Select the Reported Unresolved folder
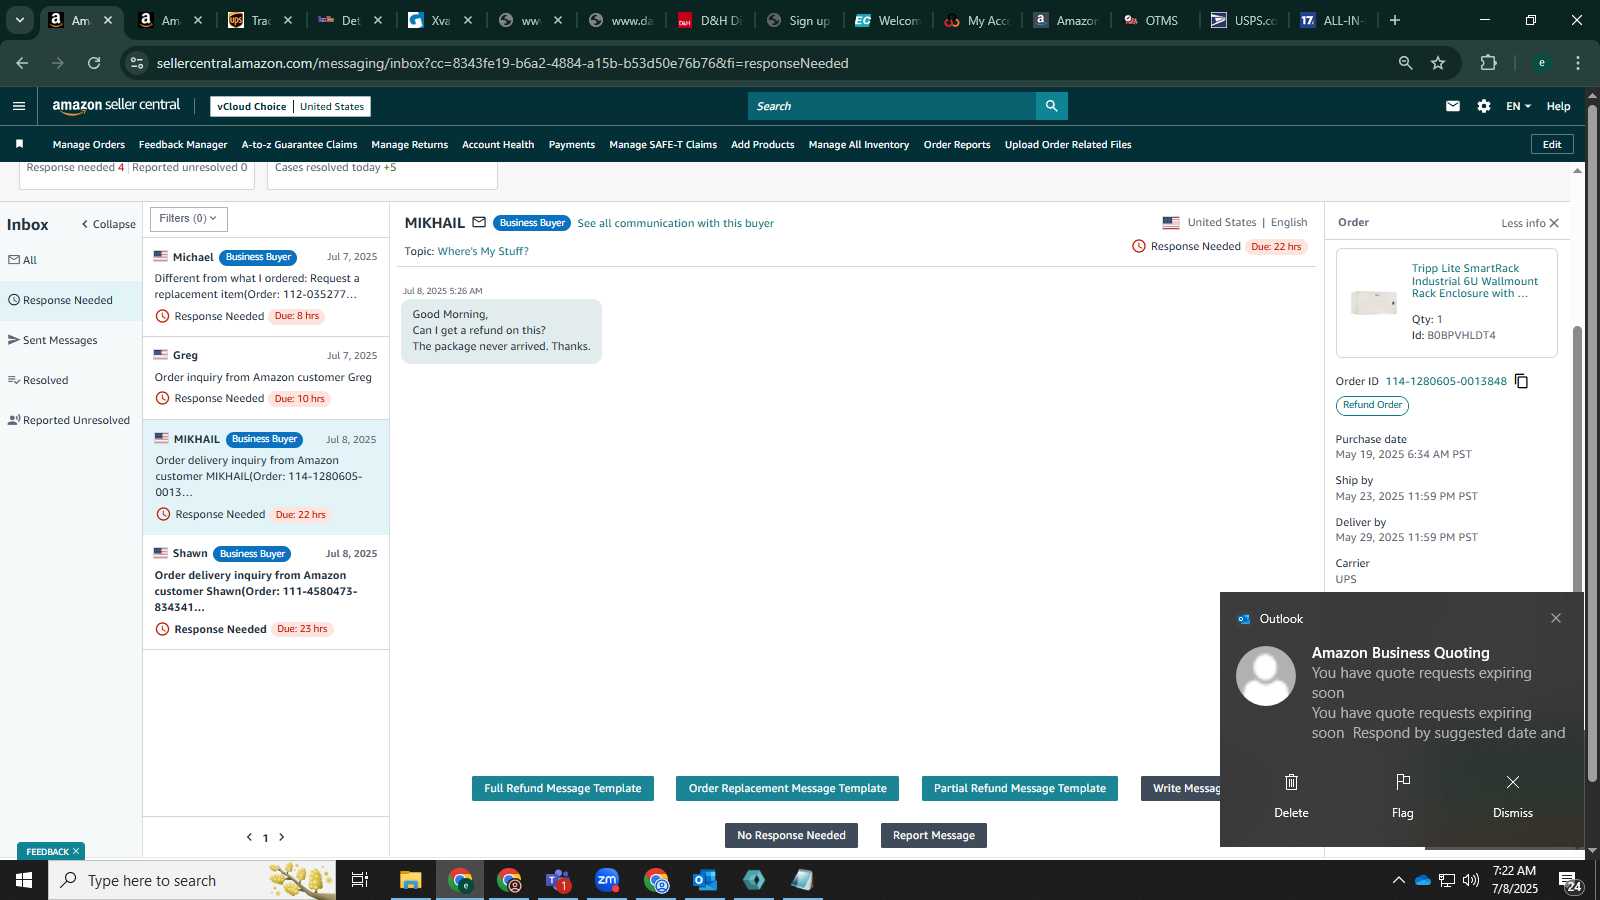The height and width of the screenshot is (900, 1600). [x=69, y=420]
